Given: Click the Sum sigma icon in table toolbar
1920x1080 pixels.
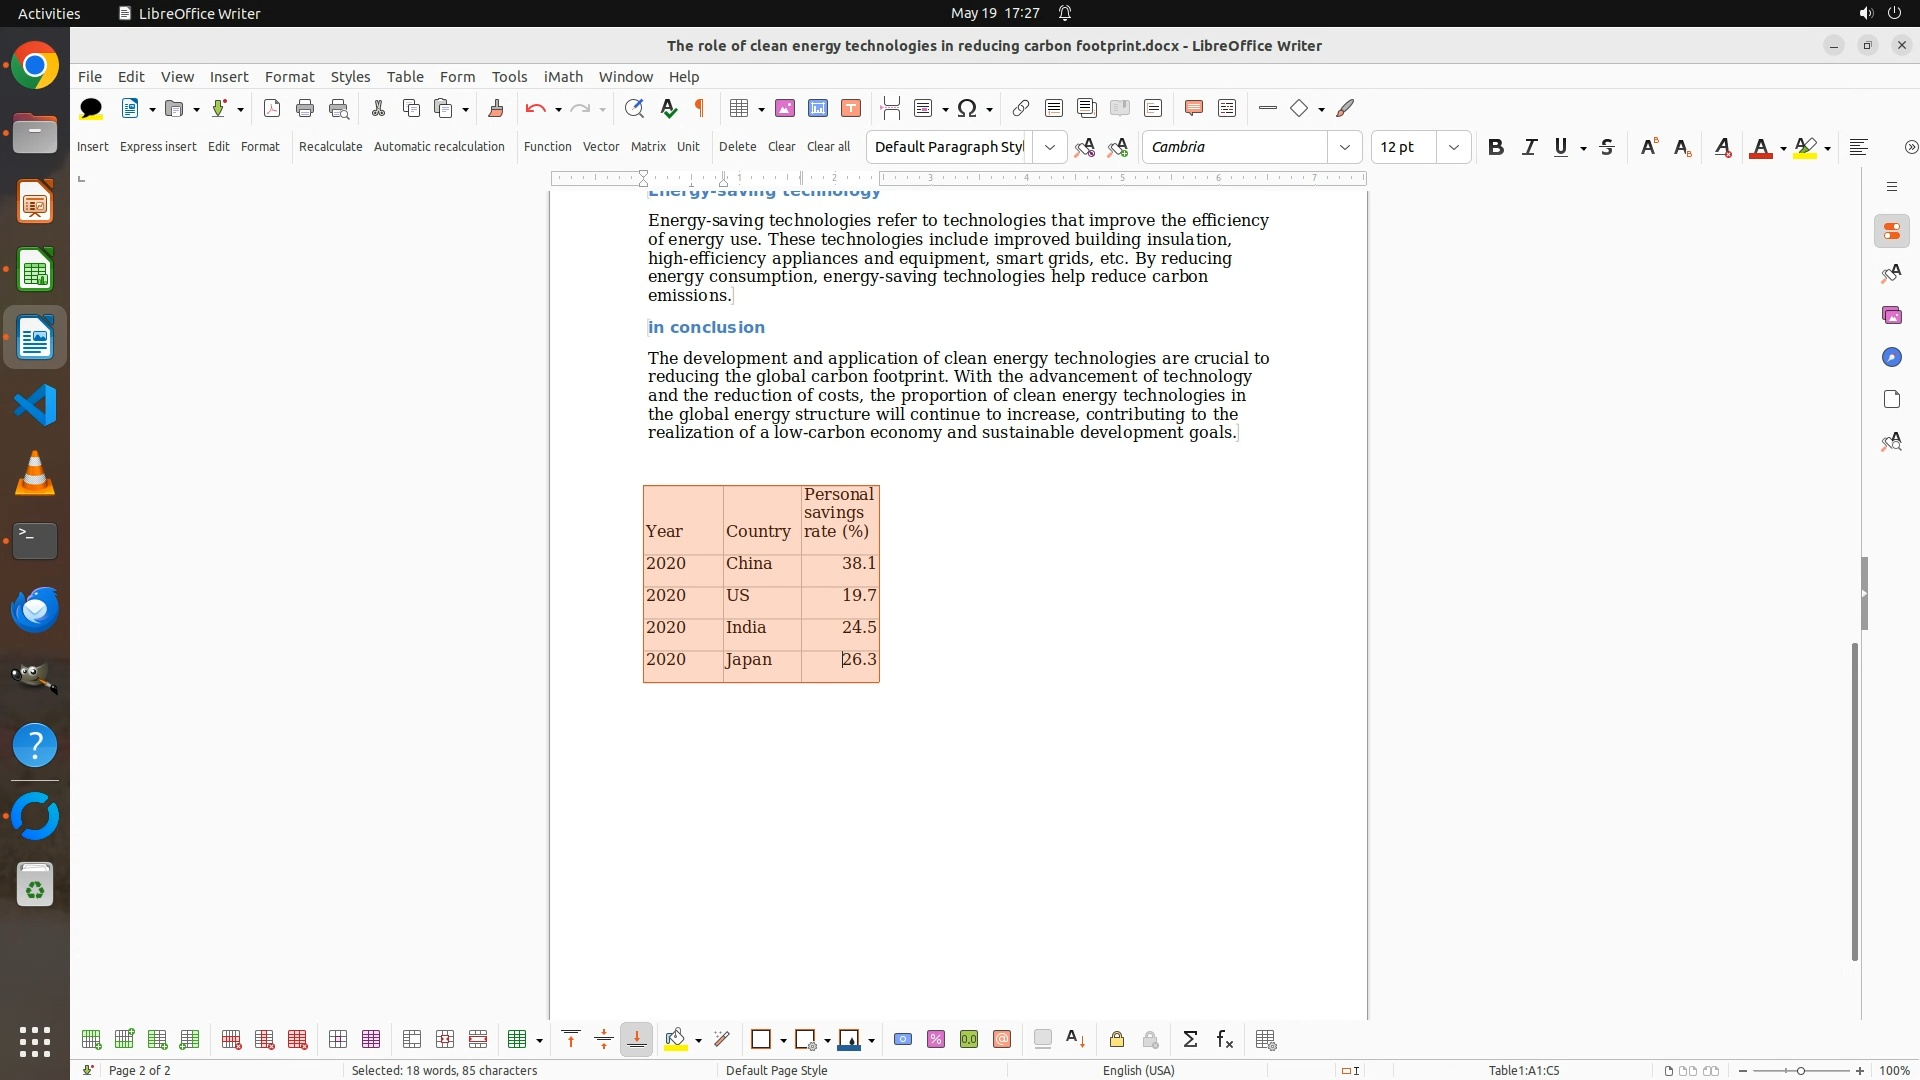Looking at the screenshot, I should 1190,1040.
